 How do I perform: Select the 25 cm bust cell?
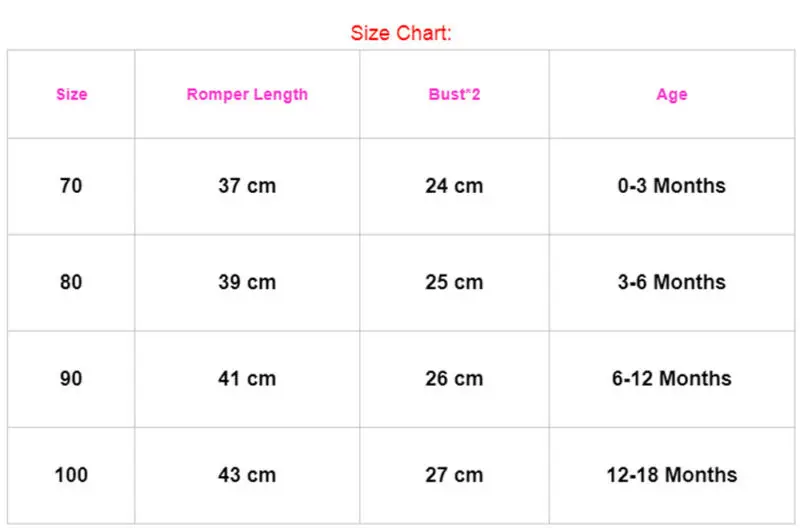tap(454, 282)
